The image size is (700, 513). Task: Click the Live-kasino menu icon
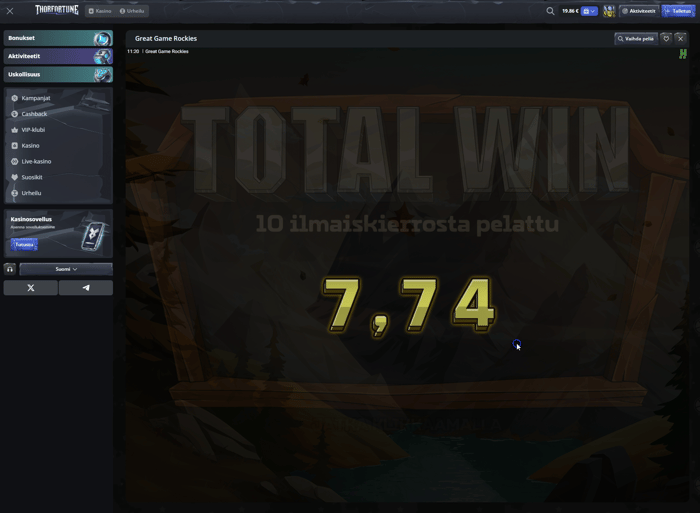pos(14,162)
